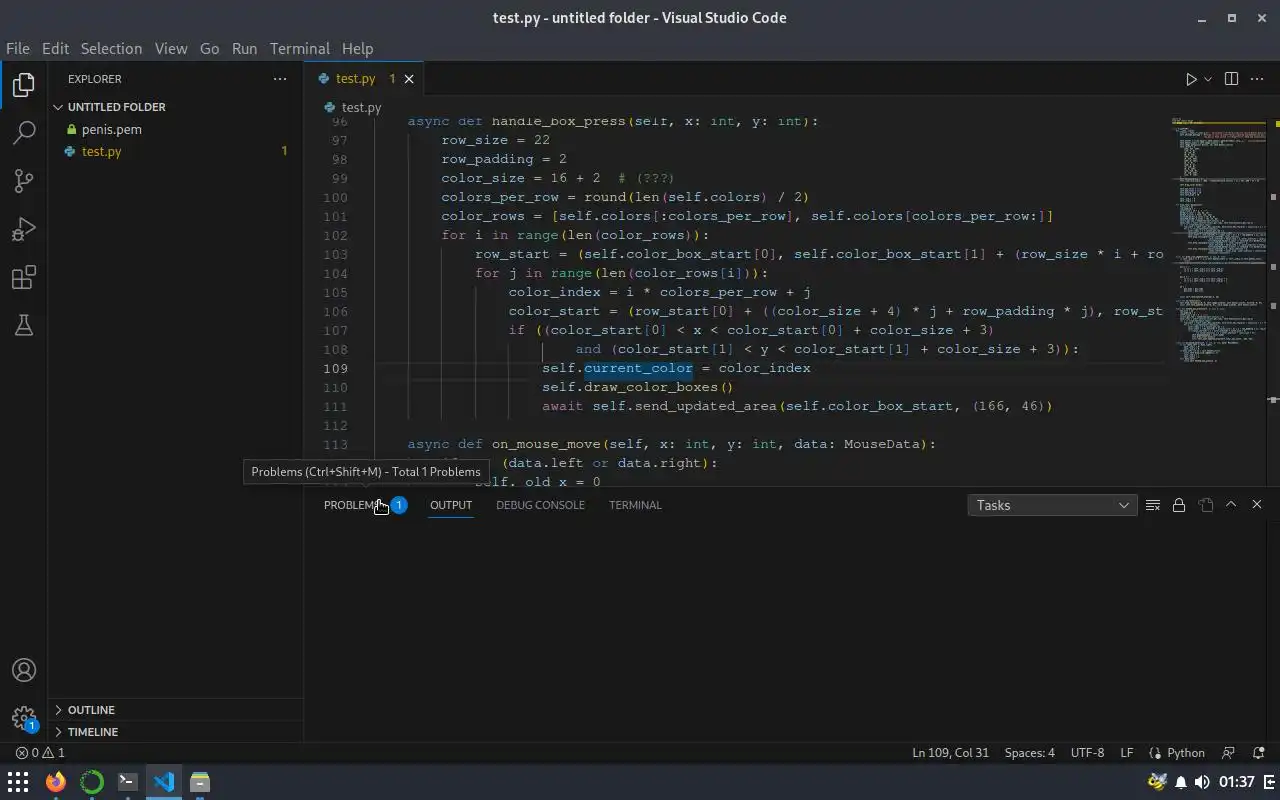The height and width of the screenshot is (800, 1280).
Task: Open notification bell in system tray
Action: 1181,782
